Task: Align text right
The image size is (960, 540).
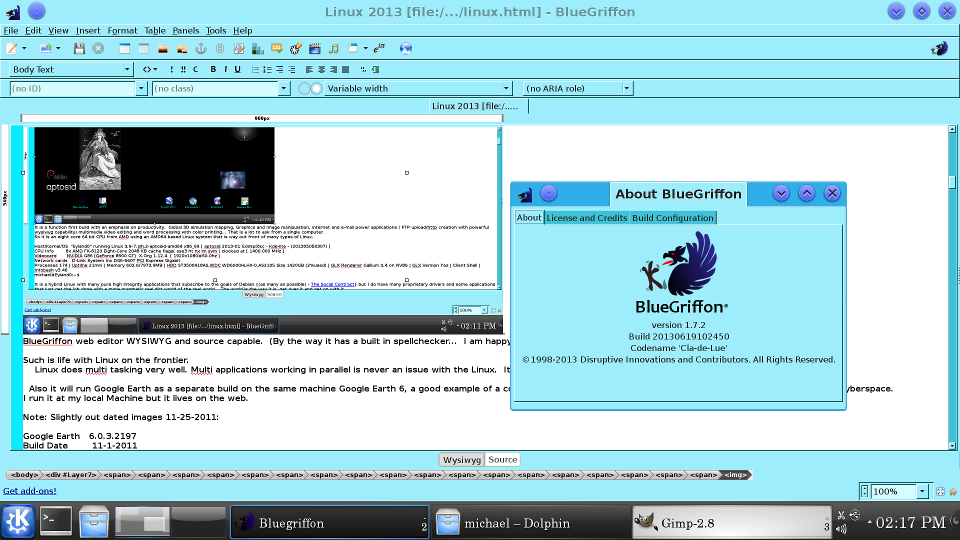Action: [x=334, y=70]
